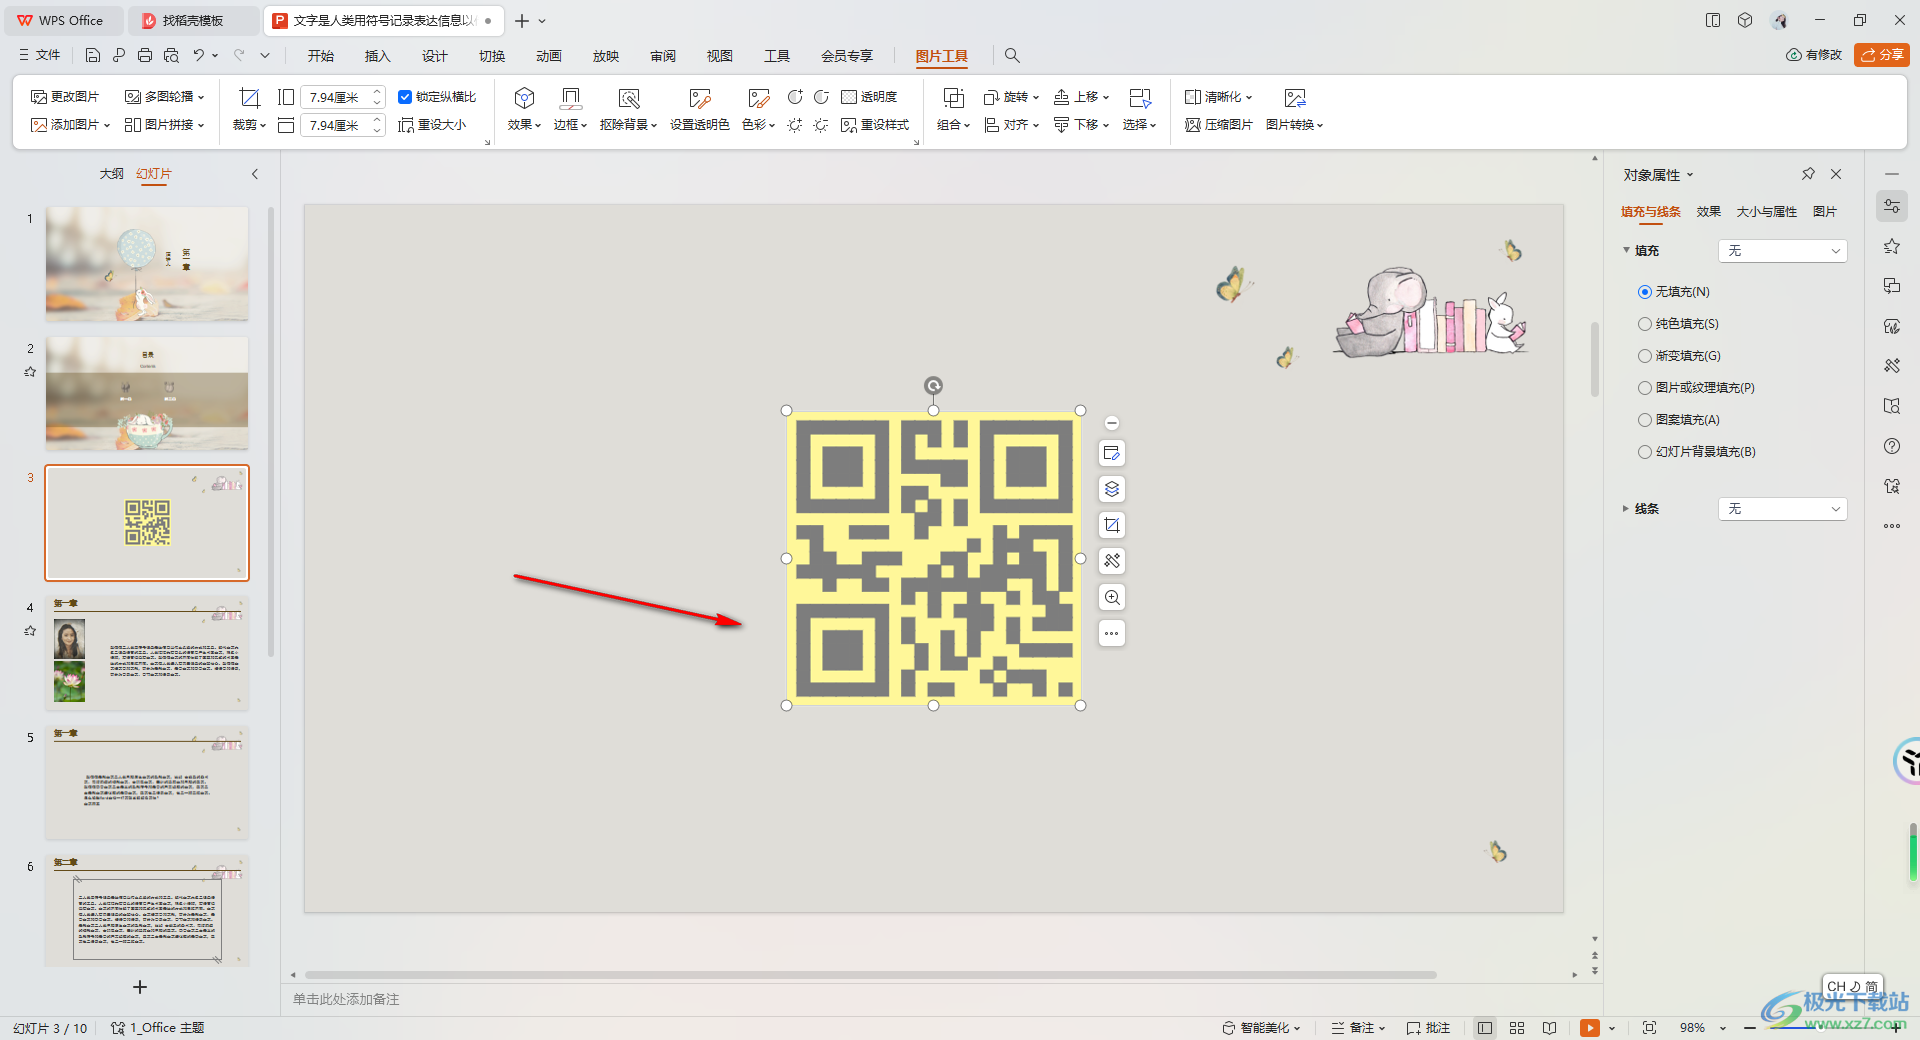
Task: Open the 动画 ribbon tab
Action: tap(548, 56)
